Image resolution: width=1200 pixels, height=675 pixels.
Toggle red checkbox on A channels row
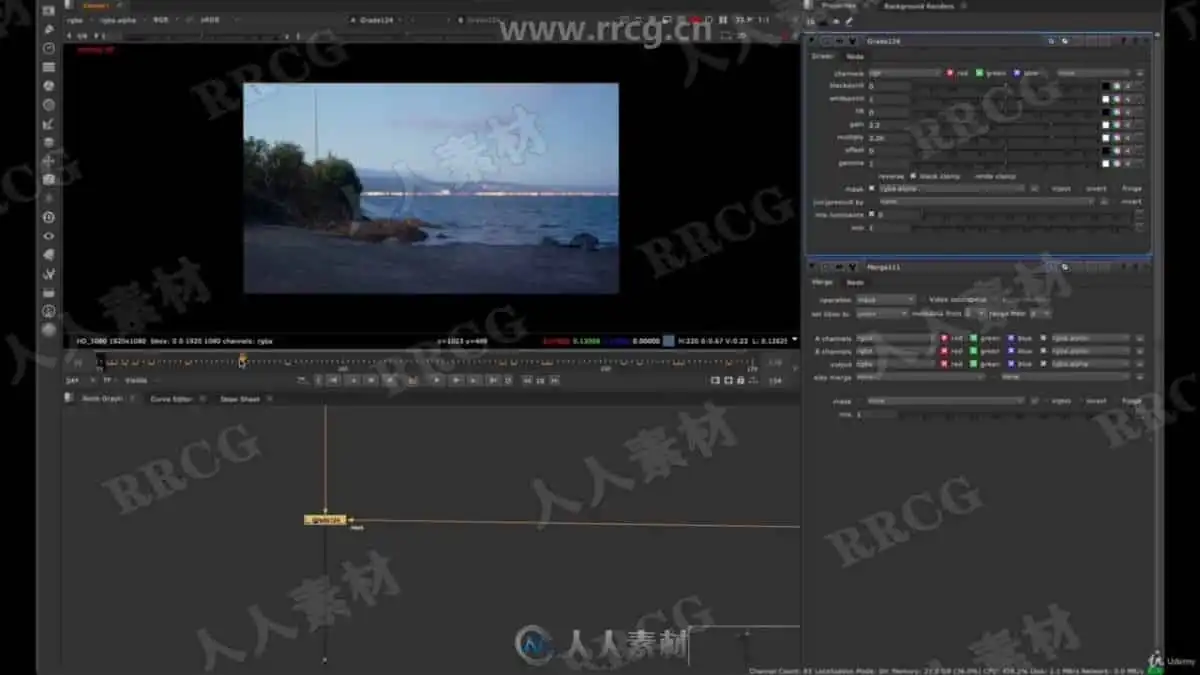tap(945, 338)
